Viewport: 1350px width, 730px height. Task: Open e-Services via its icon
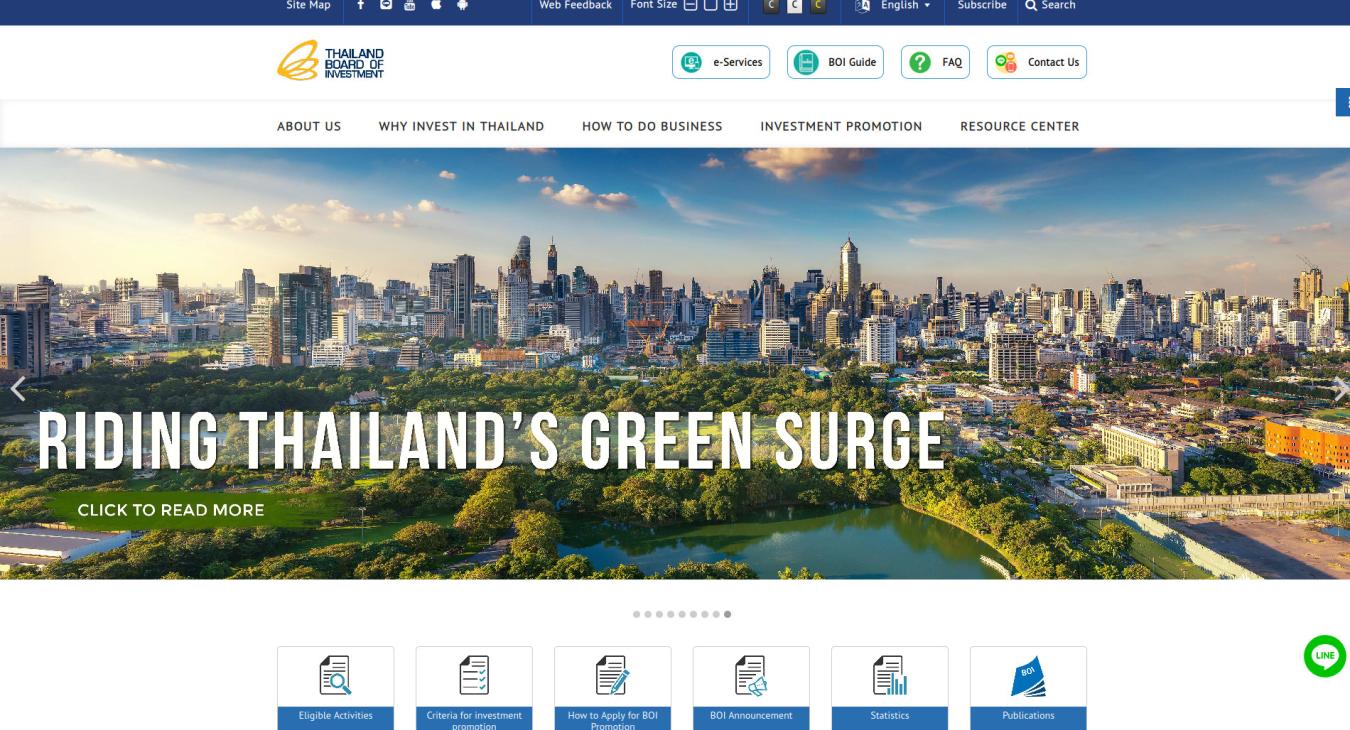tap(690, 61)
